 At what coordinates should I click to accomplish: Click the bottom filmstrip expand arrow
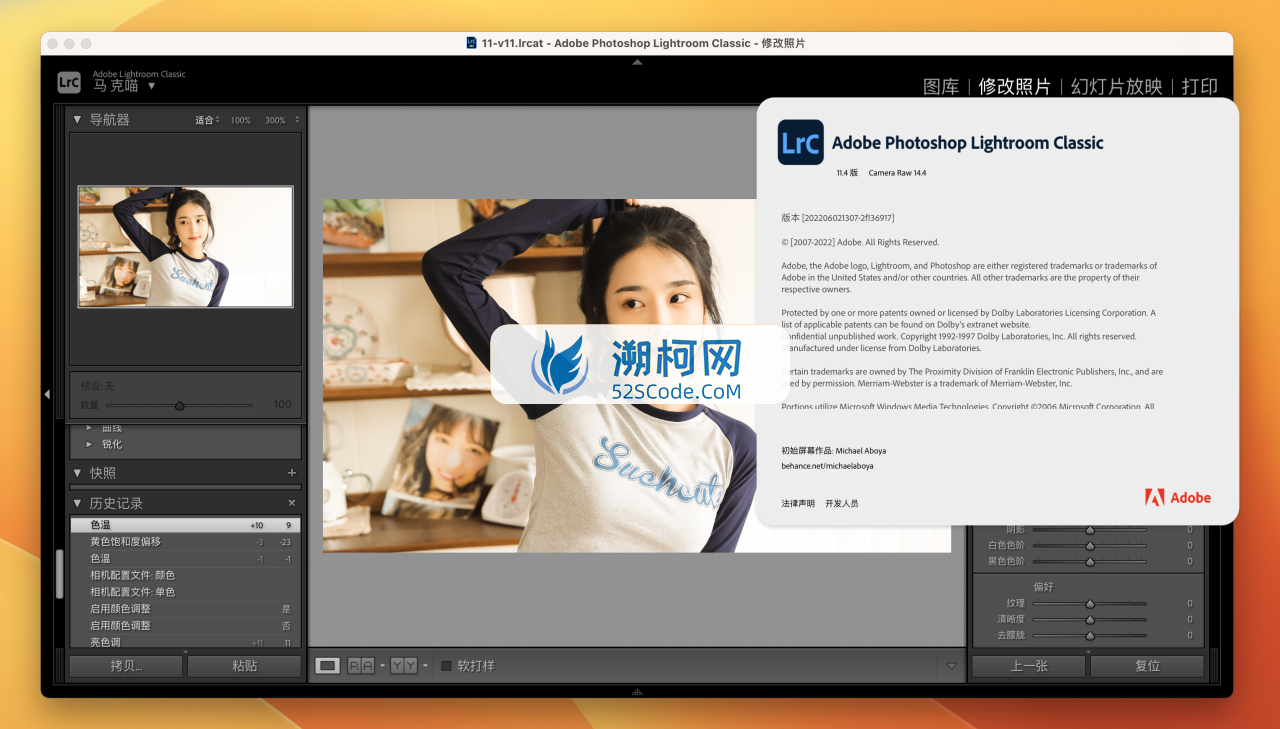637,691
